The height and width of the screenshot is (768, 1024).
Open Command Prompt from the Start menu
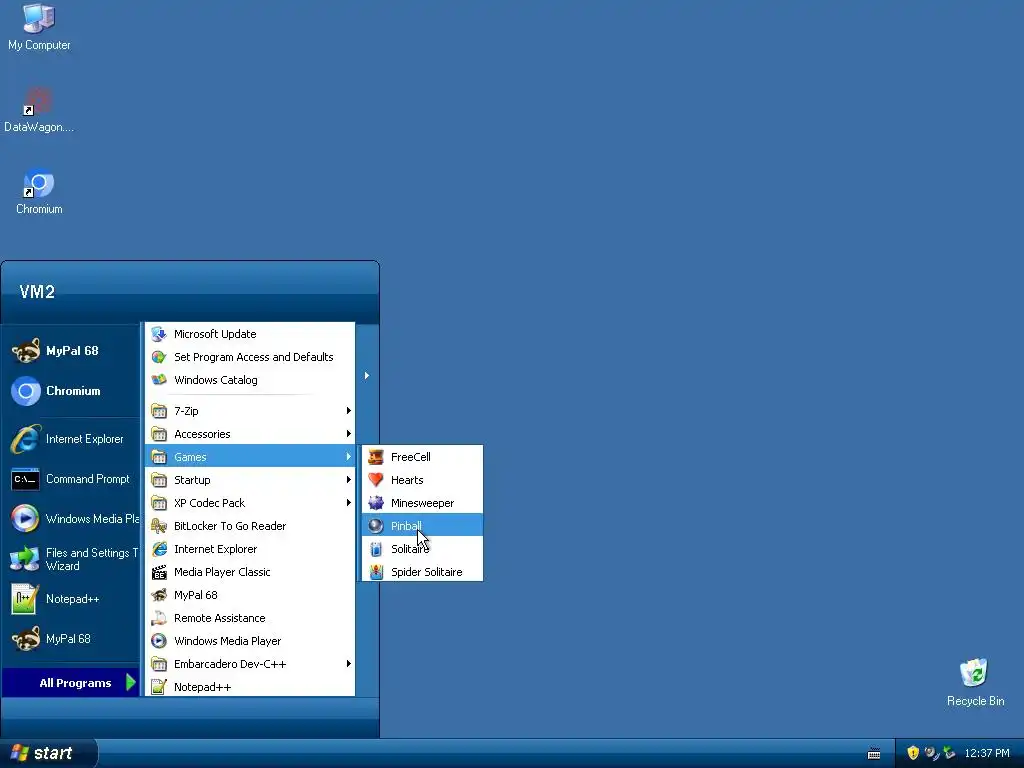click(72, 479)
